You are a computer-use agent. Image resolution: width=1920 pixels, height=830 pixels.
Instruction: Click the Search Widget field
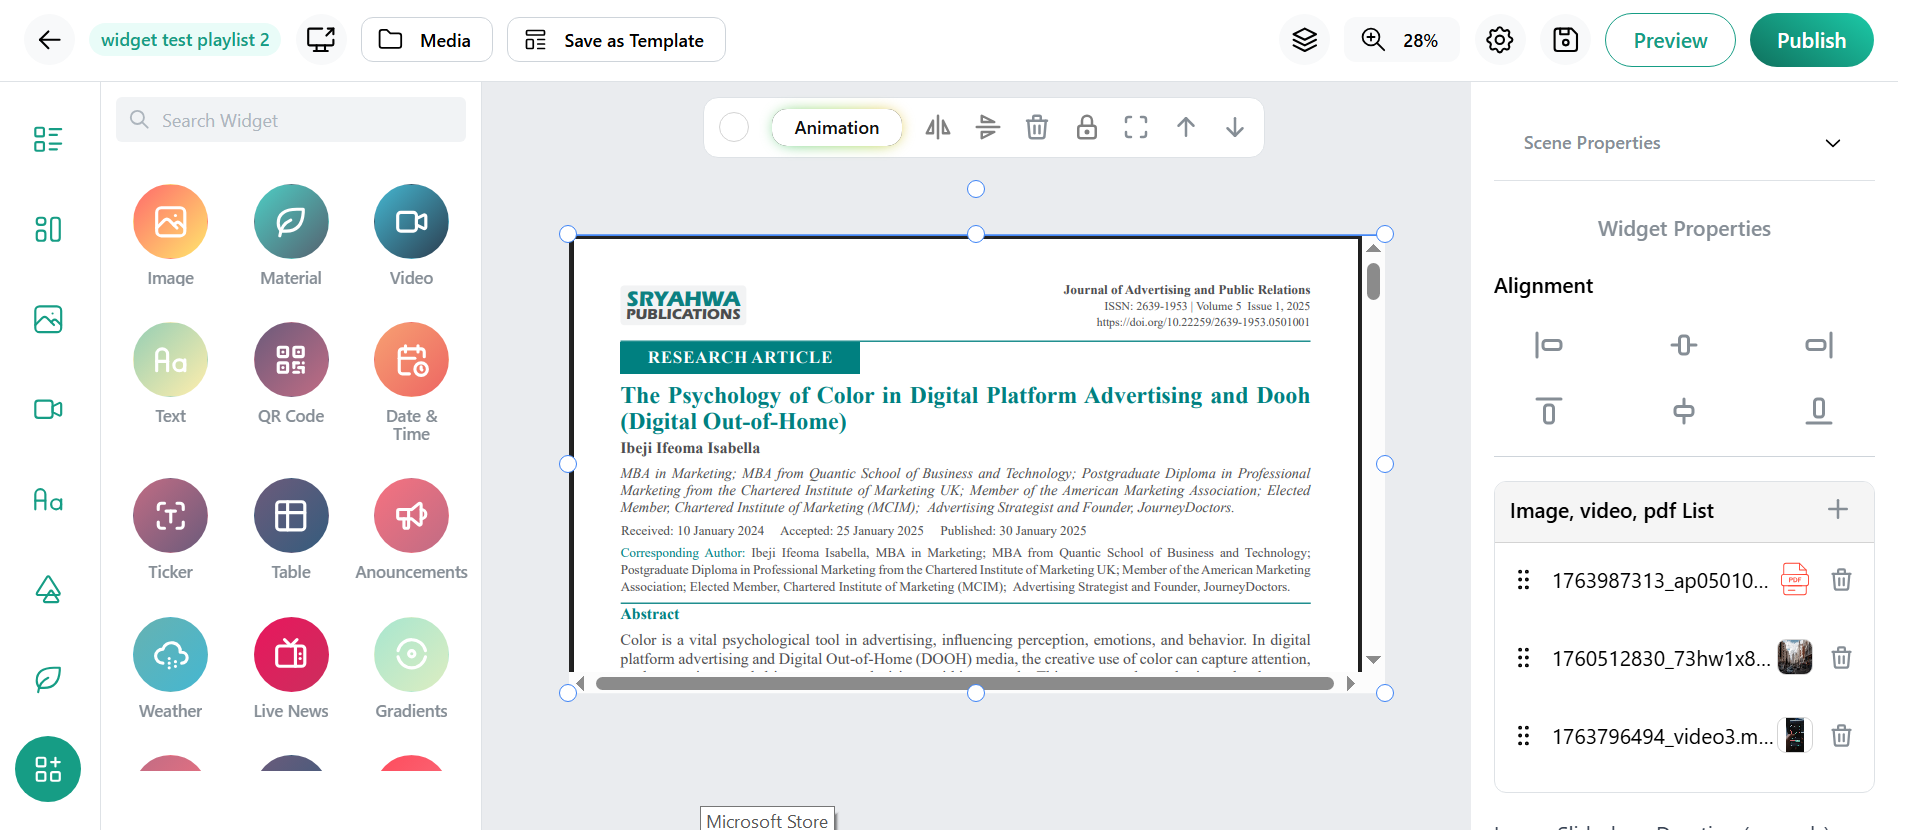[x=291, y=120]
